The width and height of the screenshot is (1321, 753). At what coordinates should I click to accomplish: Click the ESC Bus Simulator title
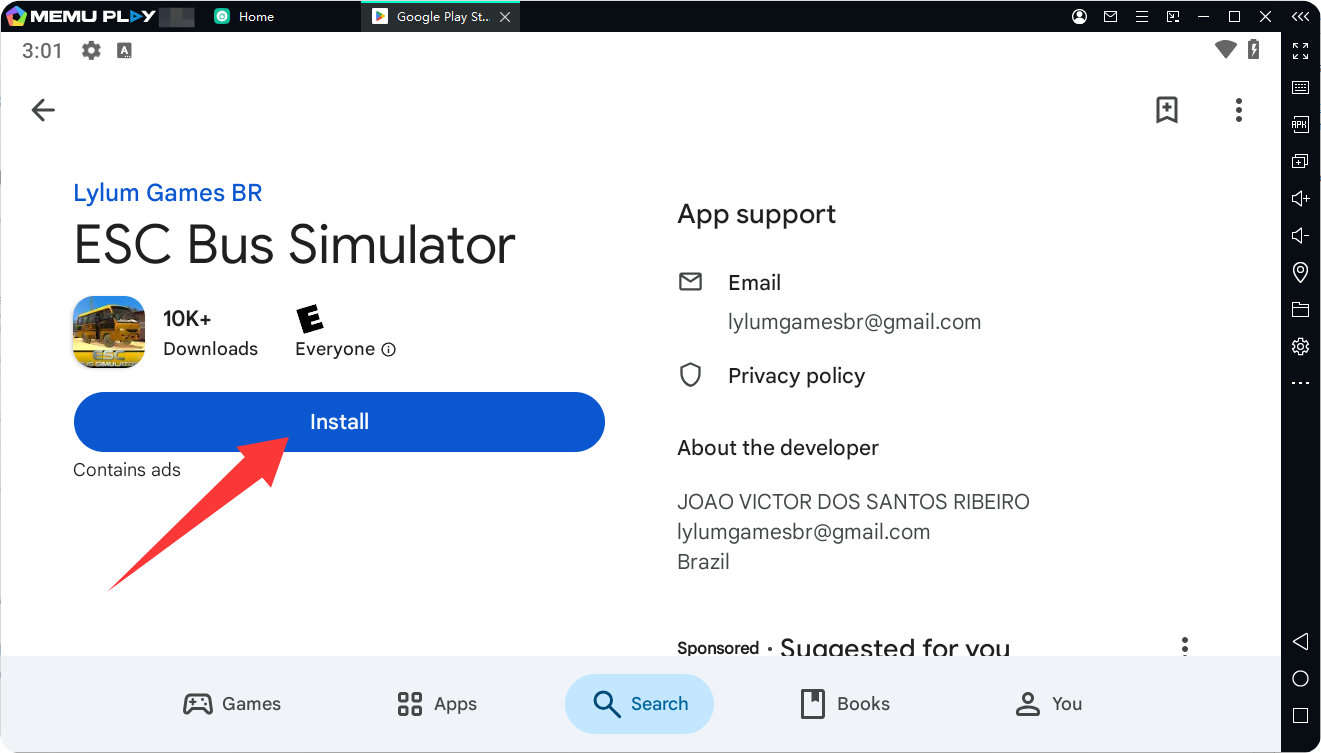point(295,244)
